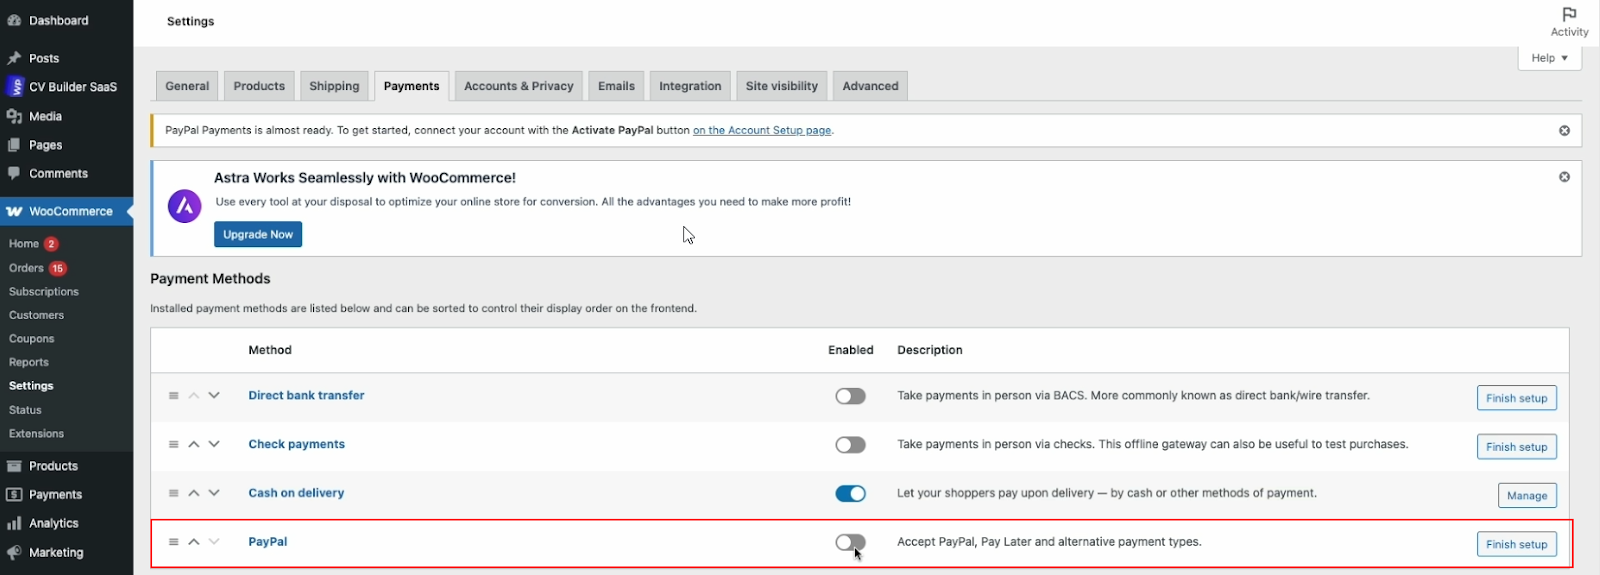The width and height of the screenshot is (1600, 575).
Task: Dismiss the Astra WooCommerce banner
Action: (x=1564, y=177)
